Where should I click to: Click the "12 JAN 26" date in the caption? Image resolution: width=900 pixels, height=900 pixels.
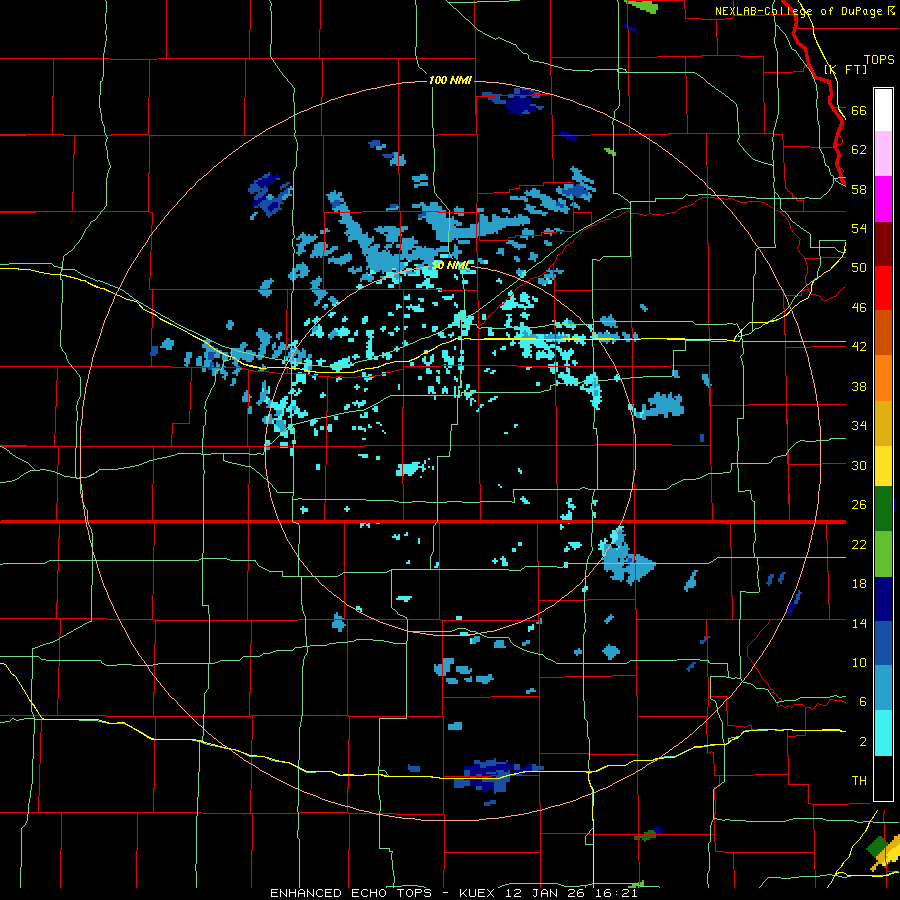[546, 893]
